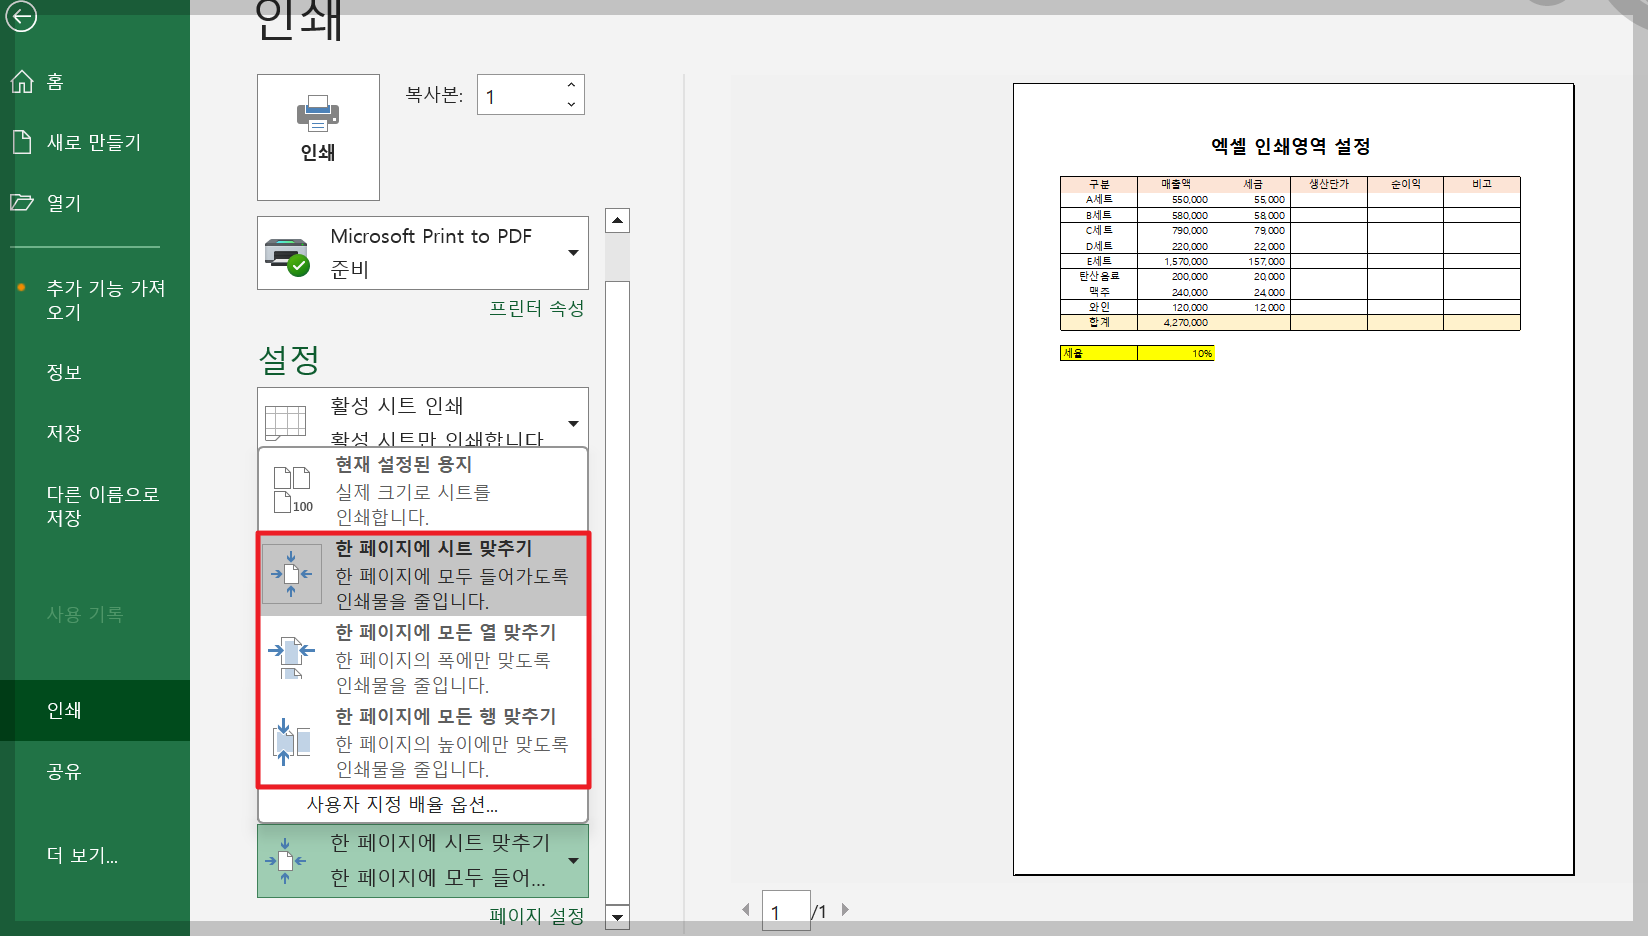
Task: Click the new document icon beside 새로 만들기
Action: [x=22, y=141]
